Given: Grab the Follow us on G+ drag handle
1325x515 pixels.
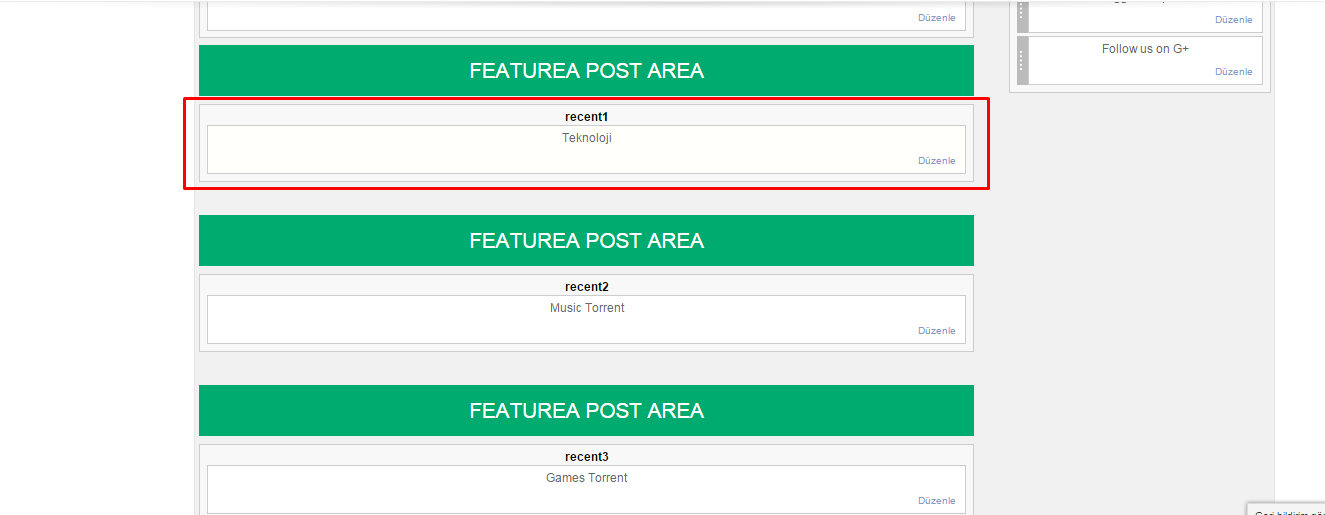Looking at the screenshot, I should click(x=1022, y=61).
